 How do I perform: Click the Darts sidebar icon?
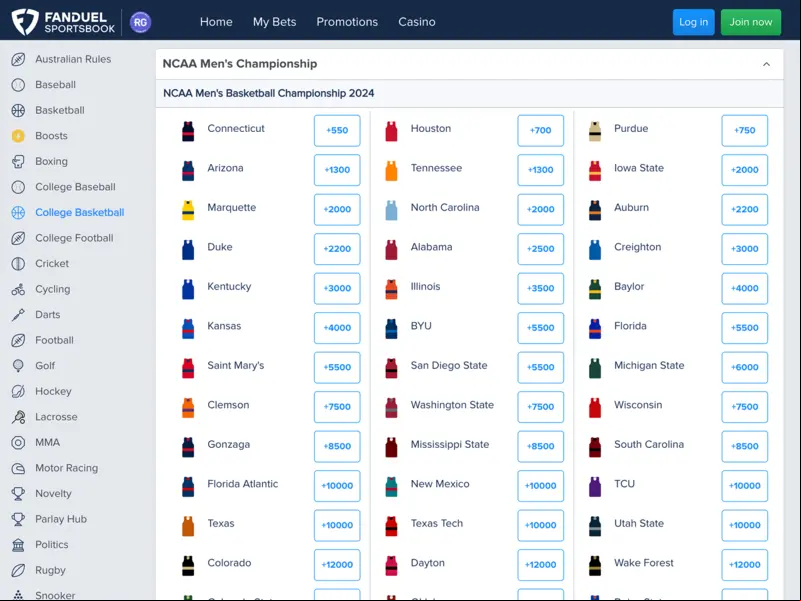[18, 315]
